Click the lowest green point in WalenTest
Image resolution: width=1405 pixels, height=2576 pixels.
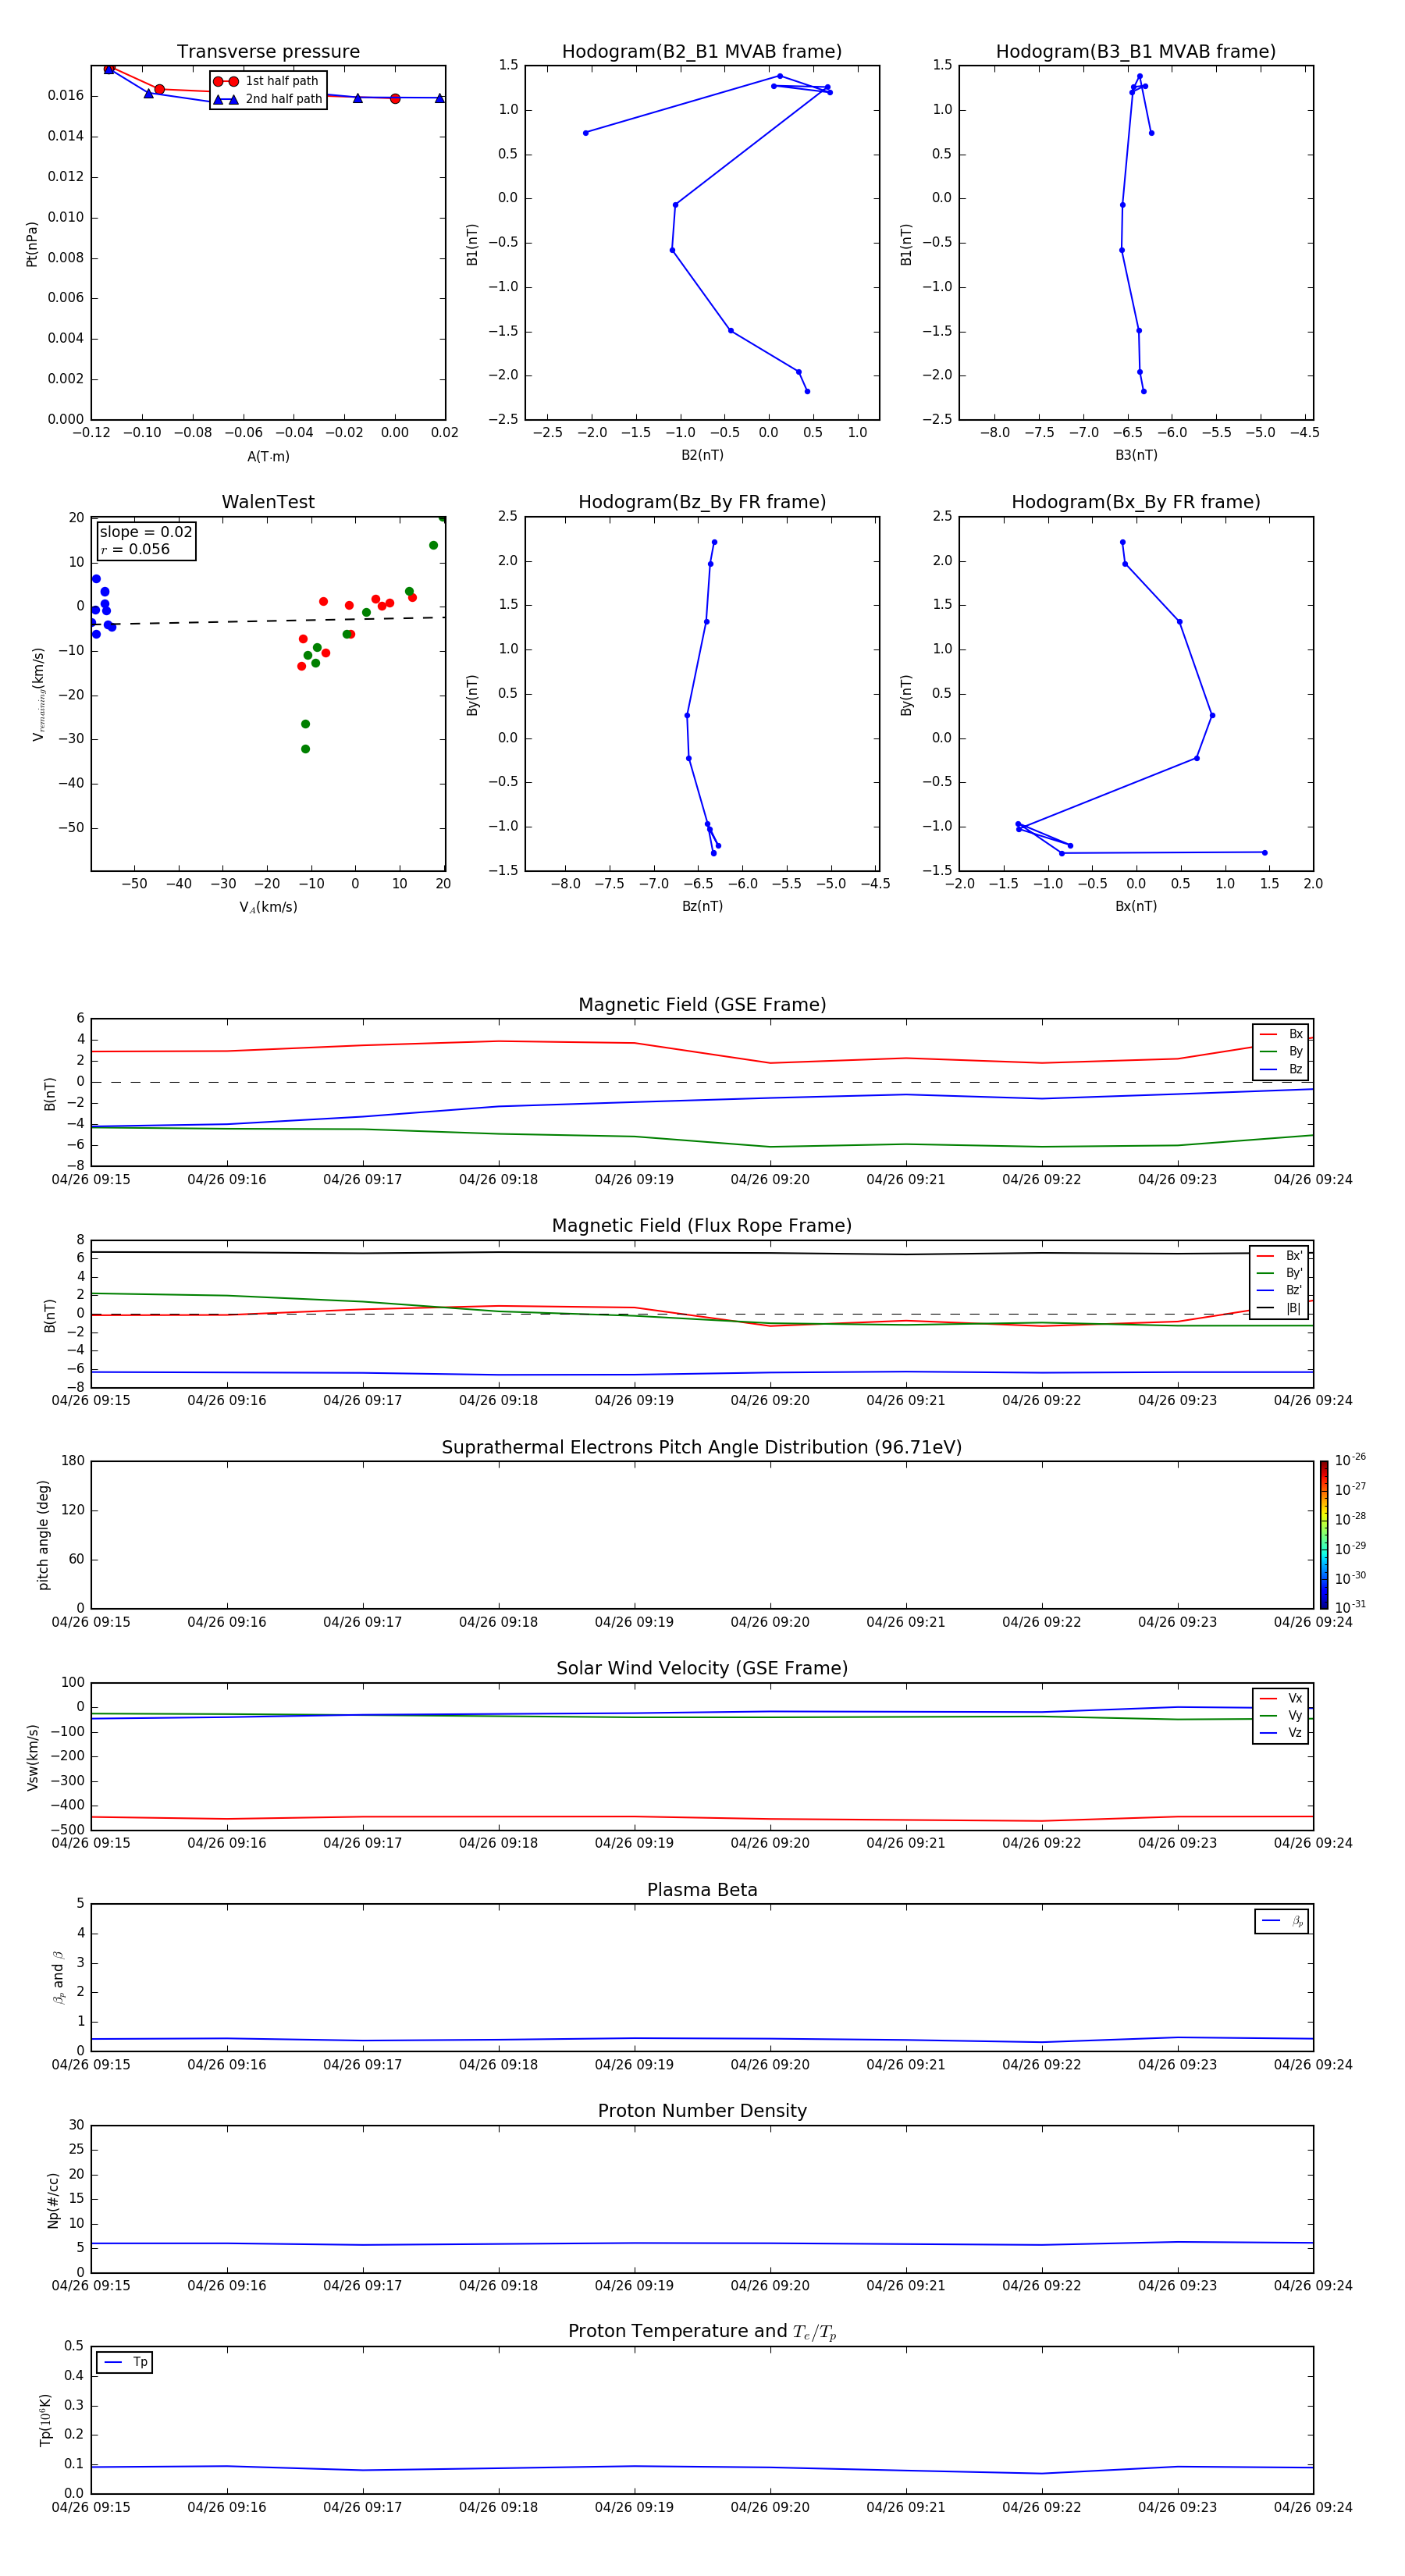(305, 749)
